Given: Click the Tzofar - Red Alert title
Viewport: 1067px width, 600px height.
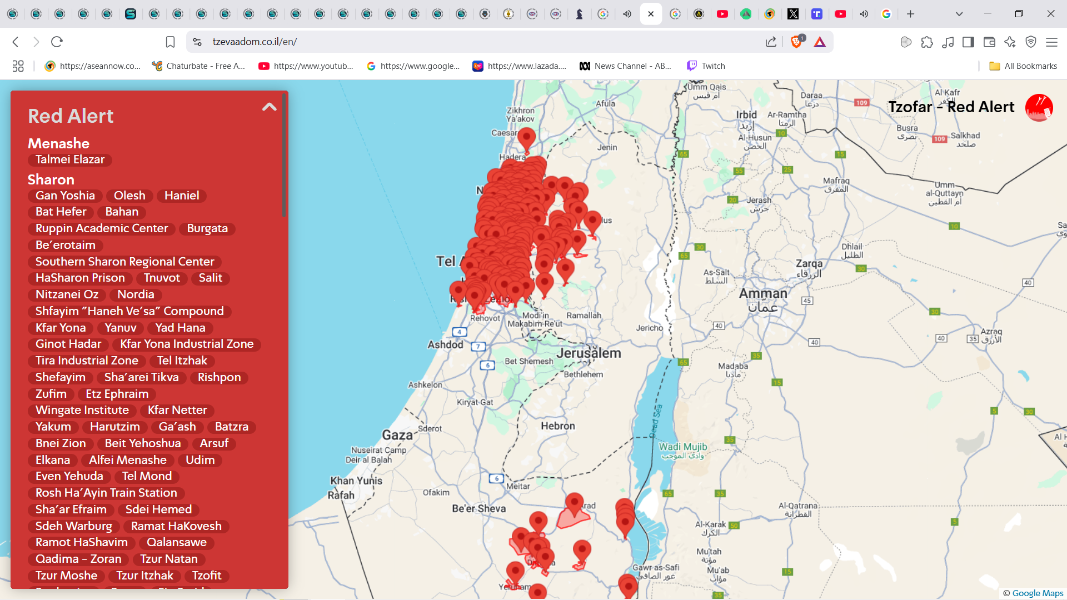Looking at the screenshot, I should tap(951, 107).
